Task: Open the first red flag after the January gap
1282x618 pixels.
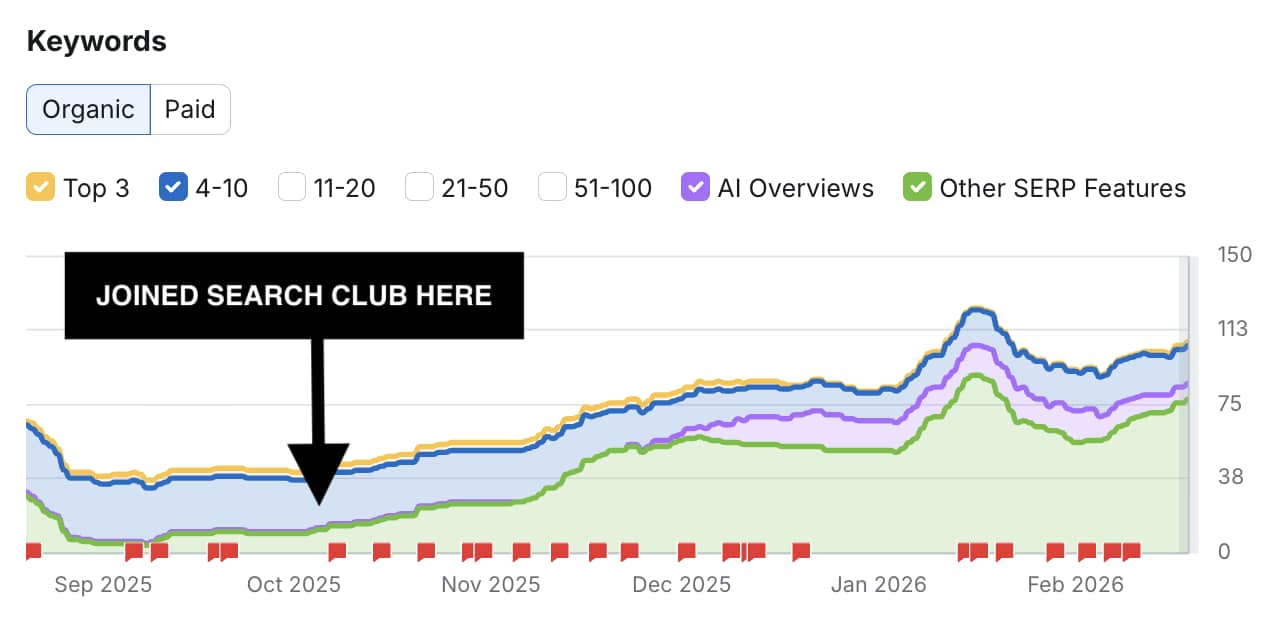Action: coord(966,551)
